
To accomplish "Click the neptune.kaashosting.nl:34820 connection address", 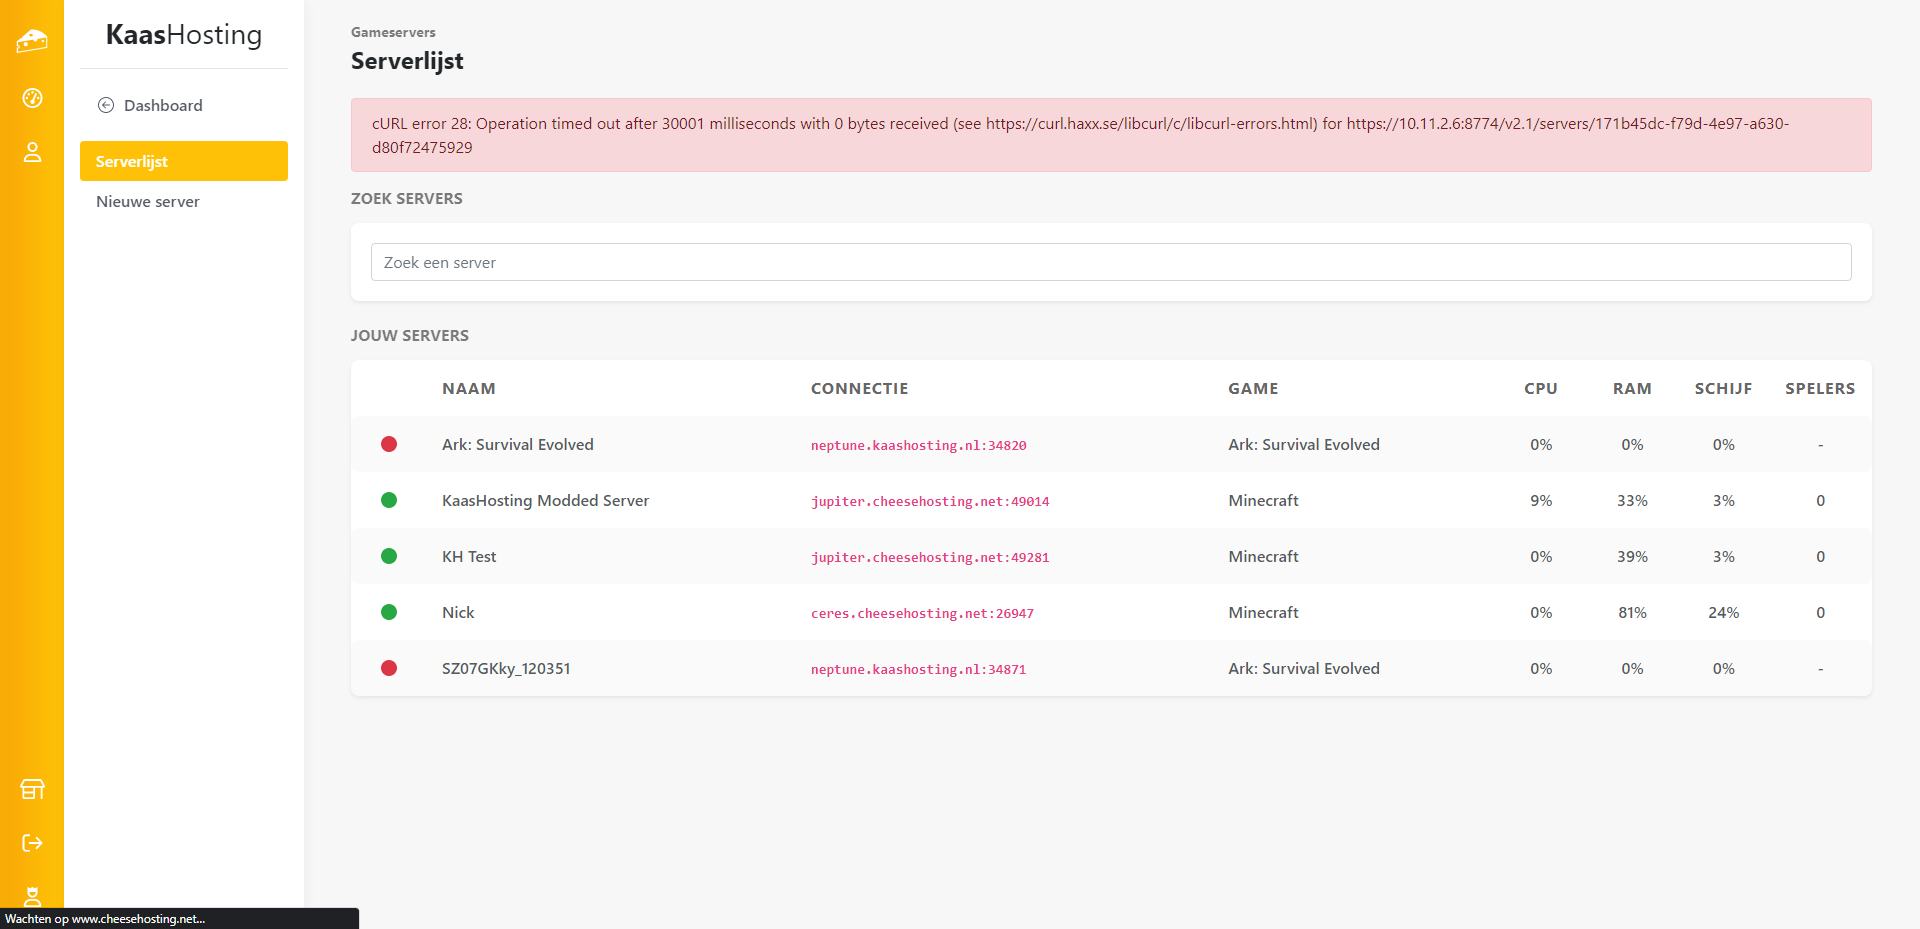I will point(918,445).
